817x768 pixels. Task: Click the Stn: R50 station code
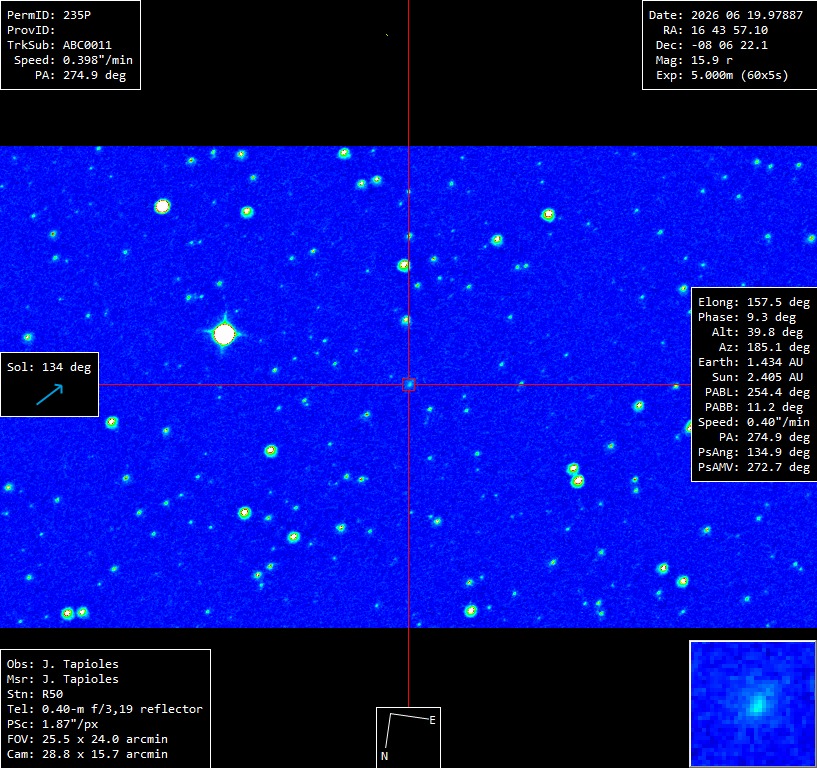(35, 694)
